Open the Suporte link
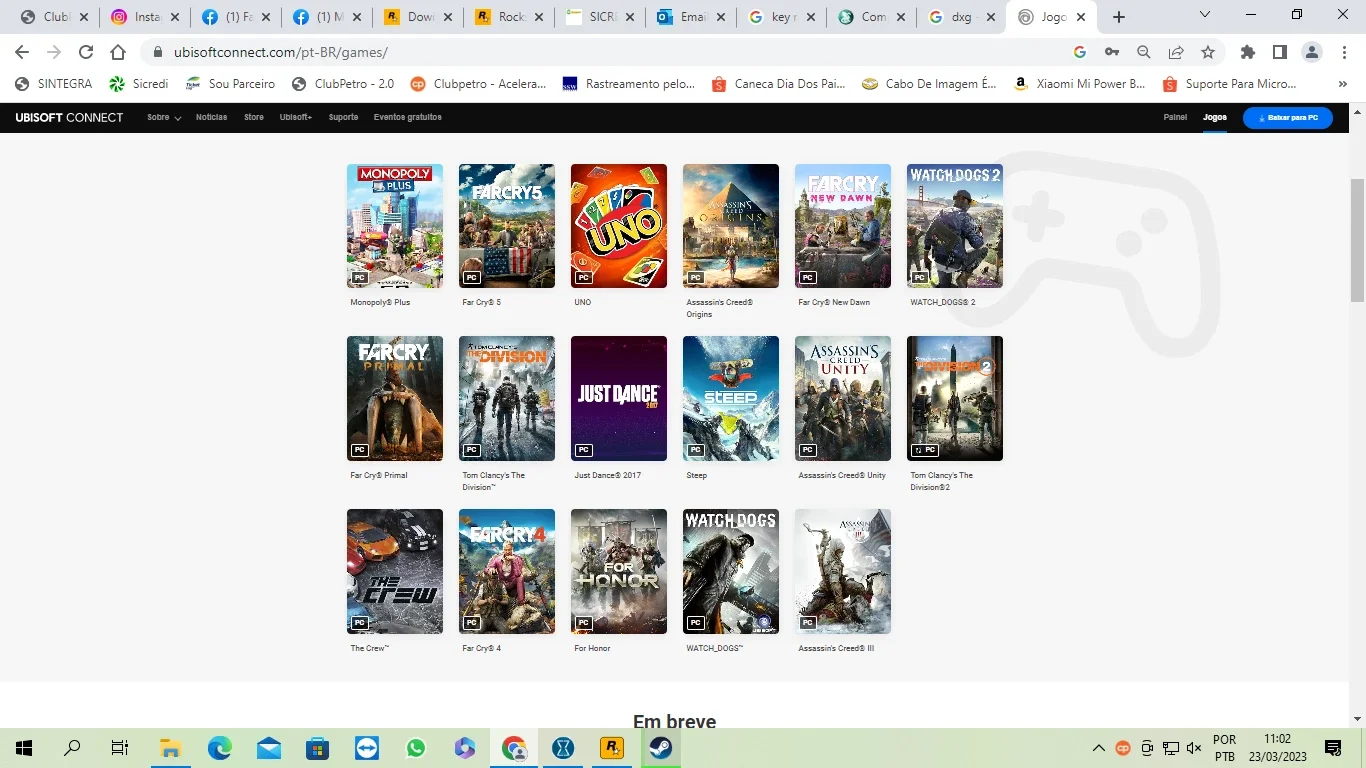This screenshot has height=768, width=1366. pos(343,117)
